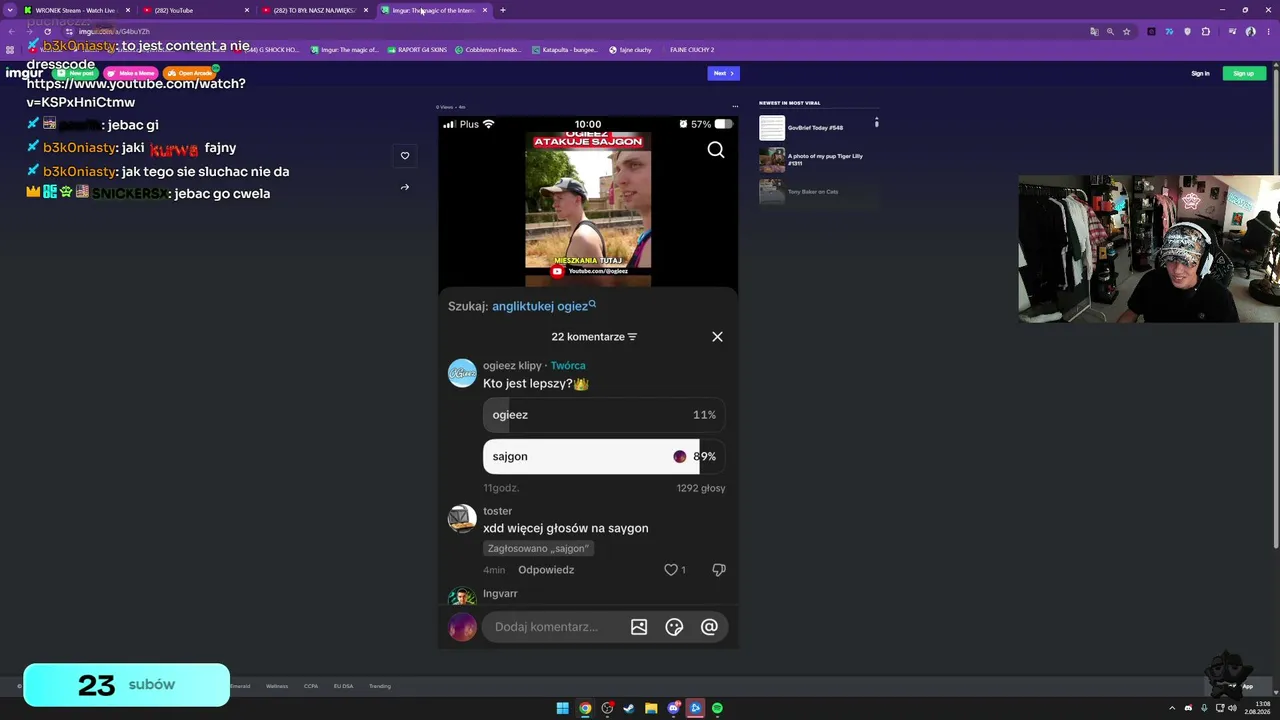This screenshot has width=1280, height=720.
Task: Switch to the '(282) YouTube' tab
Action: point(196,10)
